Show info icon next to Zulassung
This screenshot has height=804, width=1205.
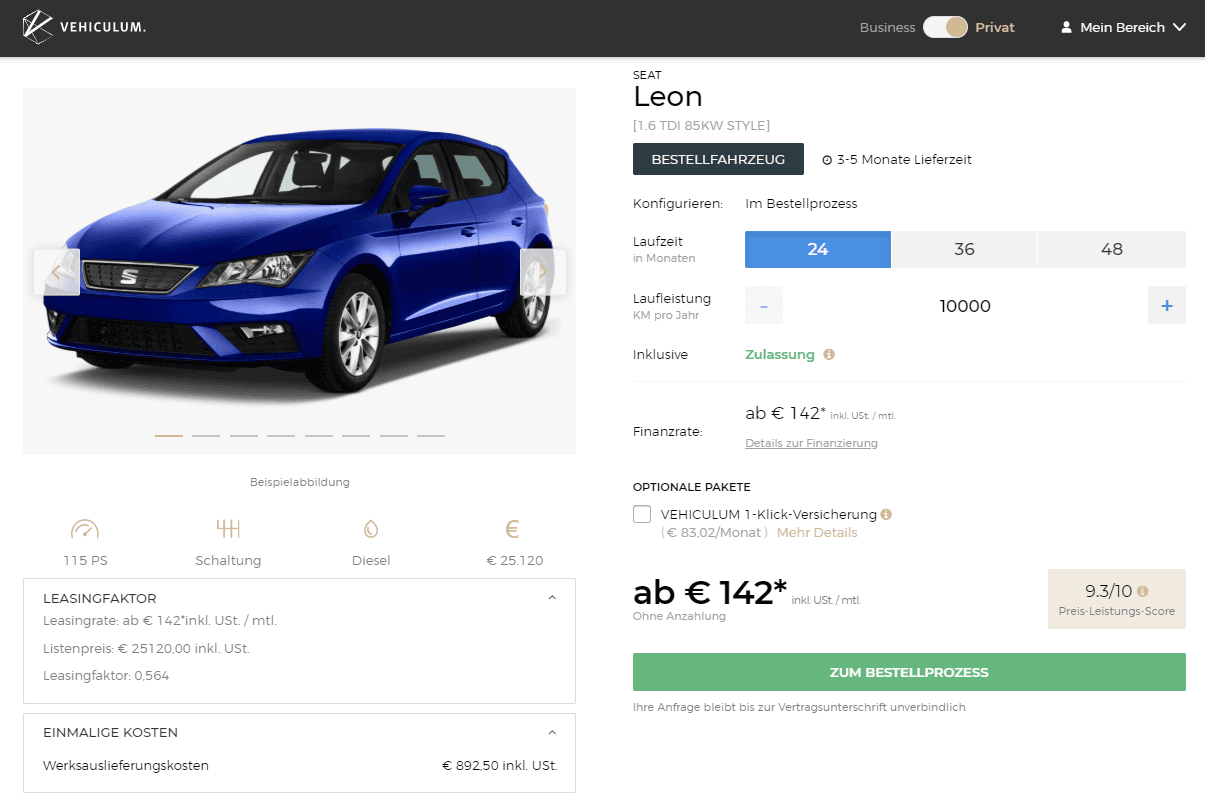click(x=829, y=354)
